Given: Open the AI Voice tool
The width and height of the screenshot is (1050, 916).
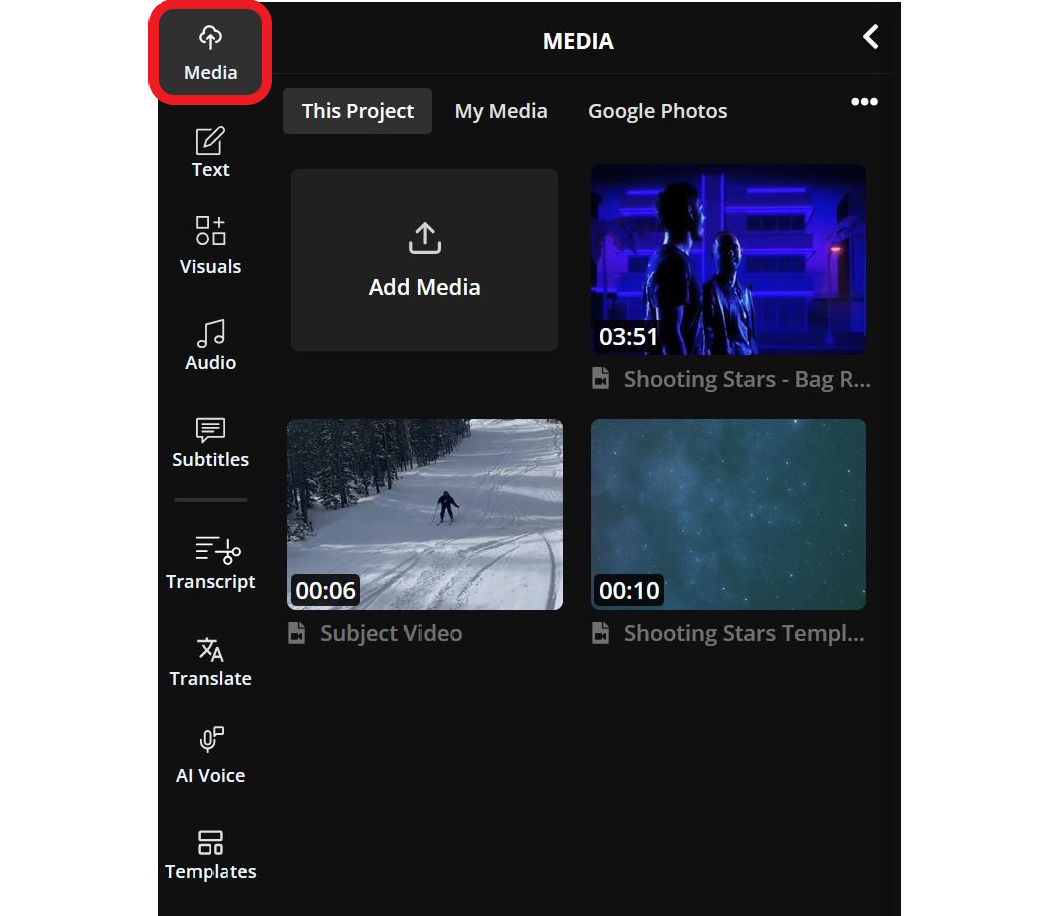Looking at the screenshot, I should click(x=210, y=757).
